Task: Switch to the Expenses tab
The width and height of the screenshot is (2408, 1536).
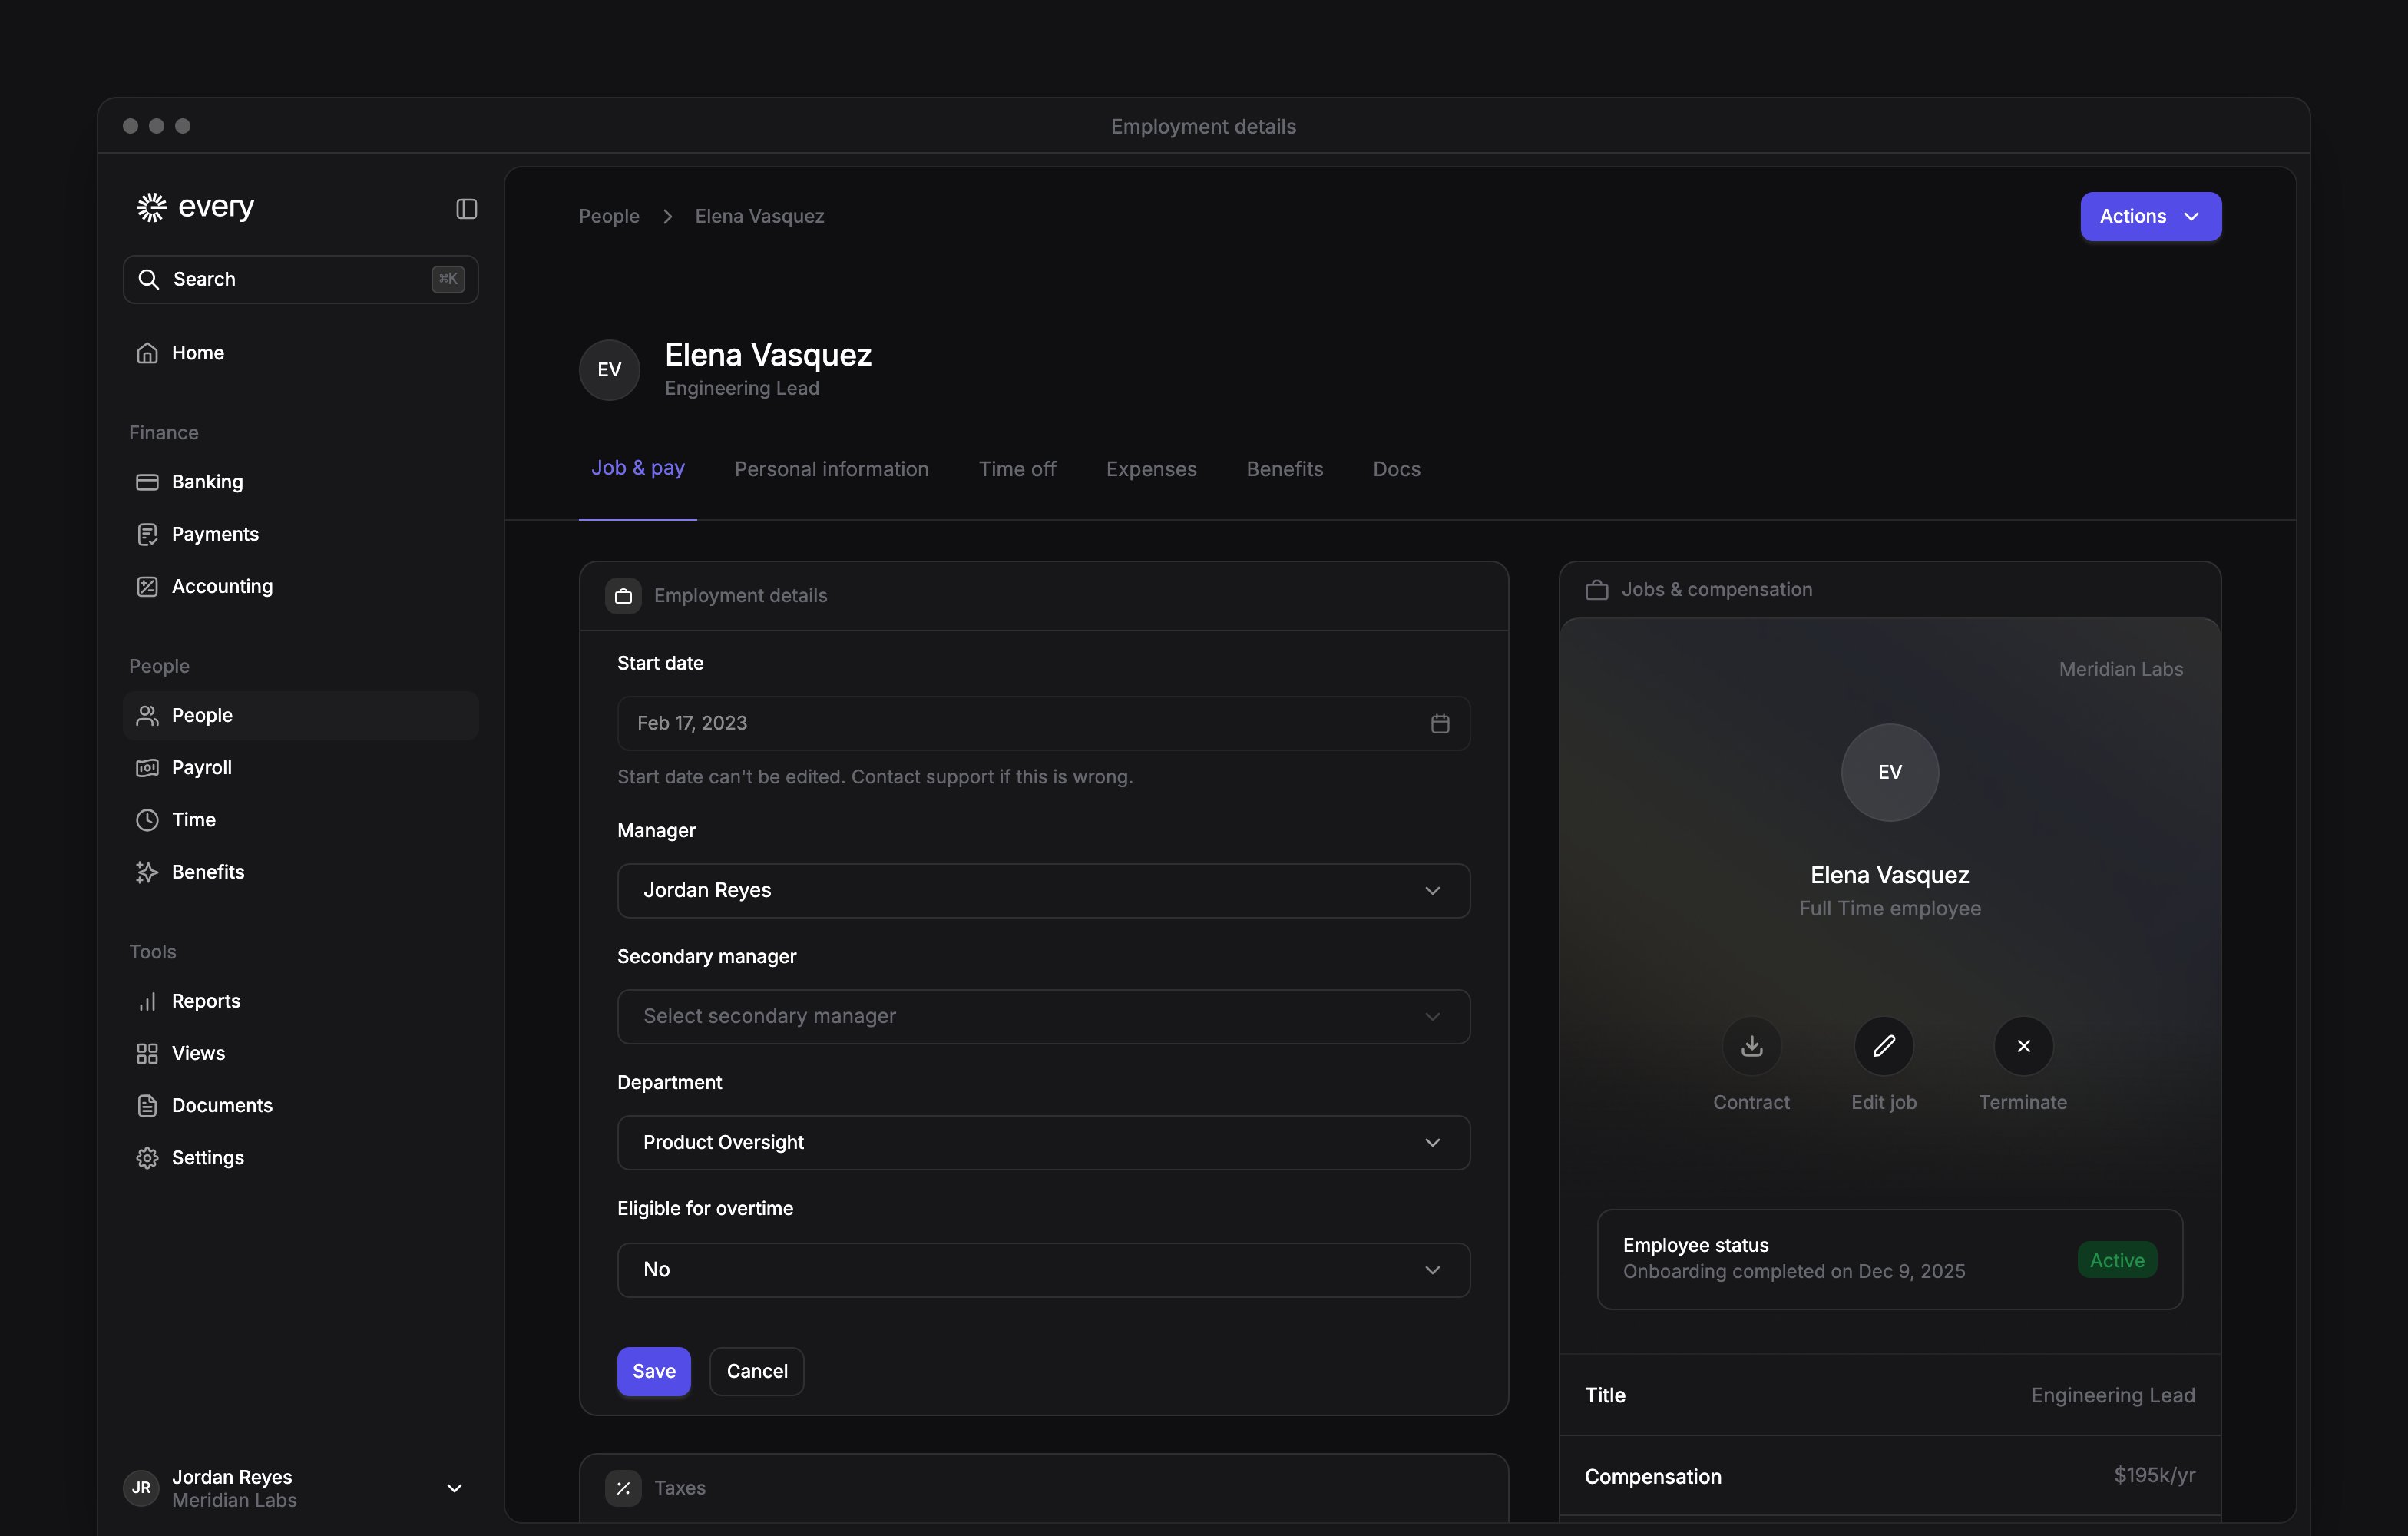Action: pyautogui.click(x=1151, y=469)
